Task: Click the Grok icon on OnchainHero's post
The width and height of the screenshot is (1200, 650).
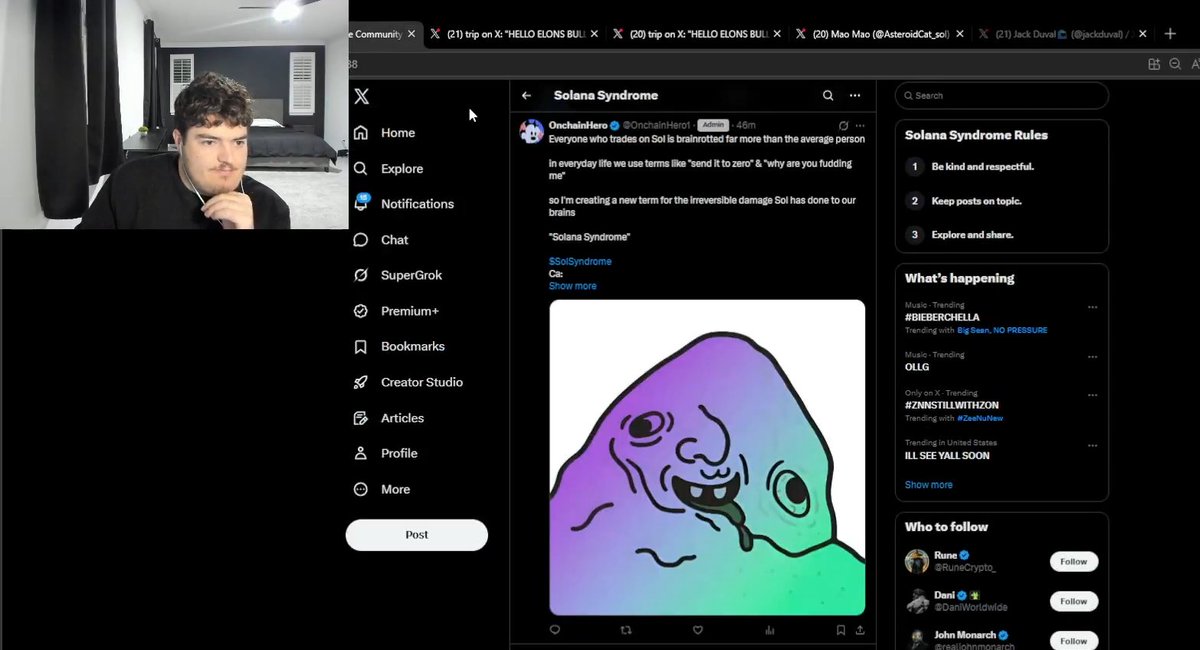Action: point(843,125)
